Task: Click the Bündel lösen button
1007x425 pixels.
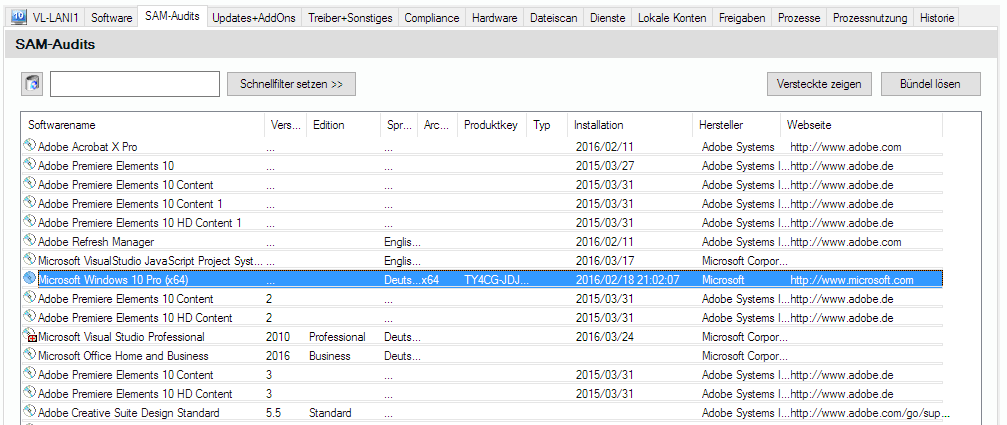Action: tap(930, 84)
